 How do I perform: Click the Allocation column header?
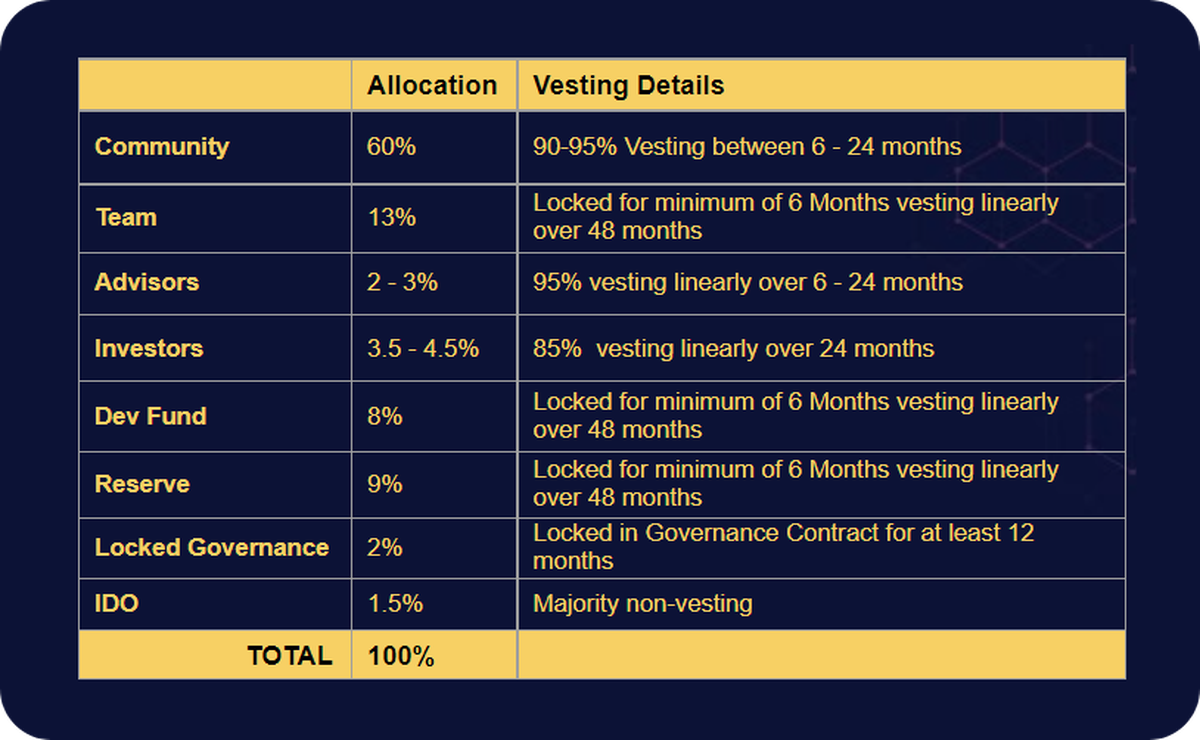click(x=432, y=86)
